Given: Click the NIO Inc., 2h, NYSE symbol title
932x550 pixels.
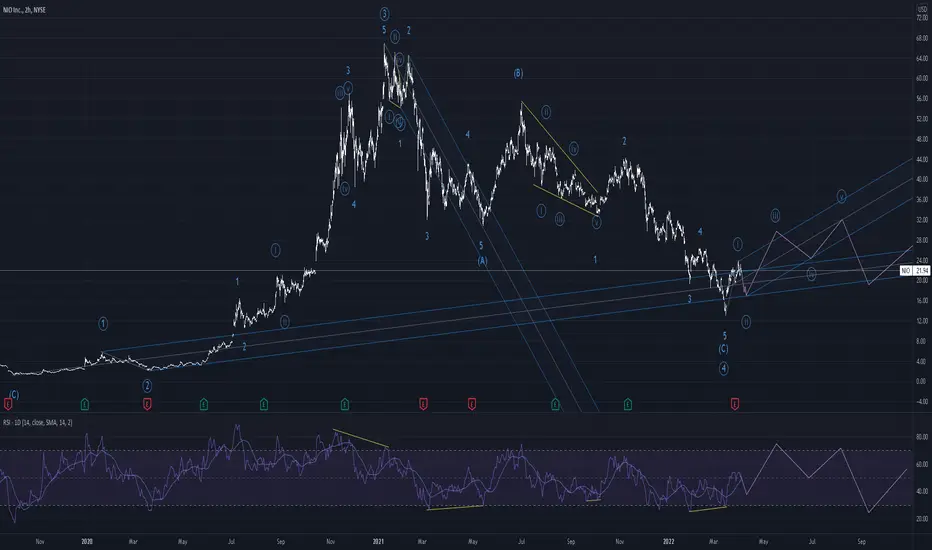Looking at the screenshot, I should [x=24, y=10].
